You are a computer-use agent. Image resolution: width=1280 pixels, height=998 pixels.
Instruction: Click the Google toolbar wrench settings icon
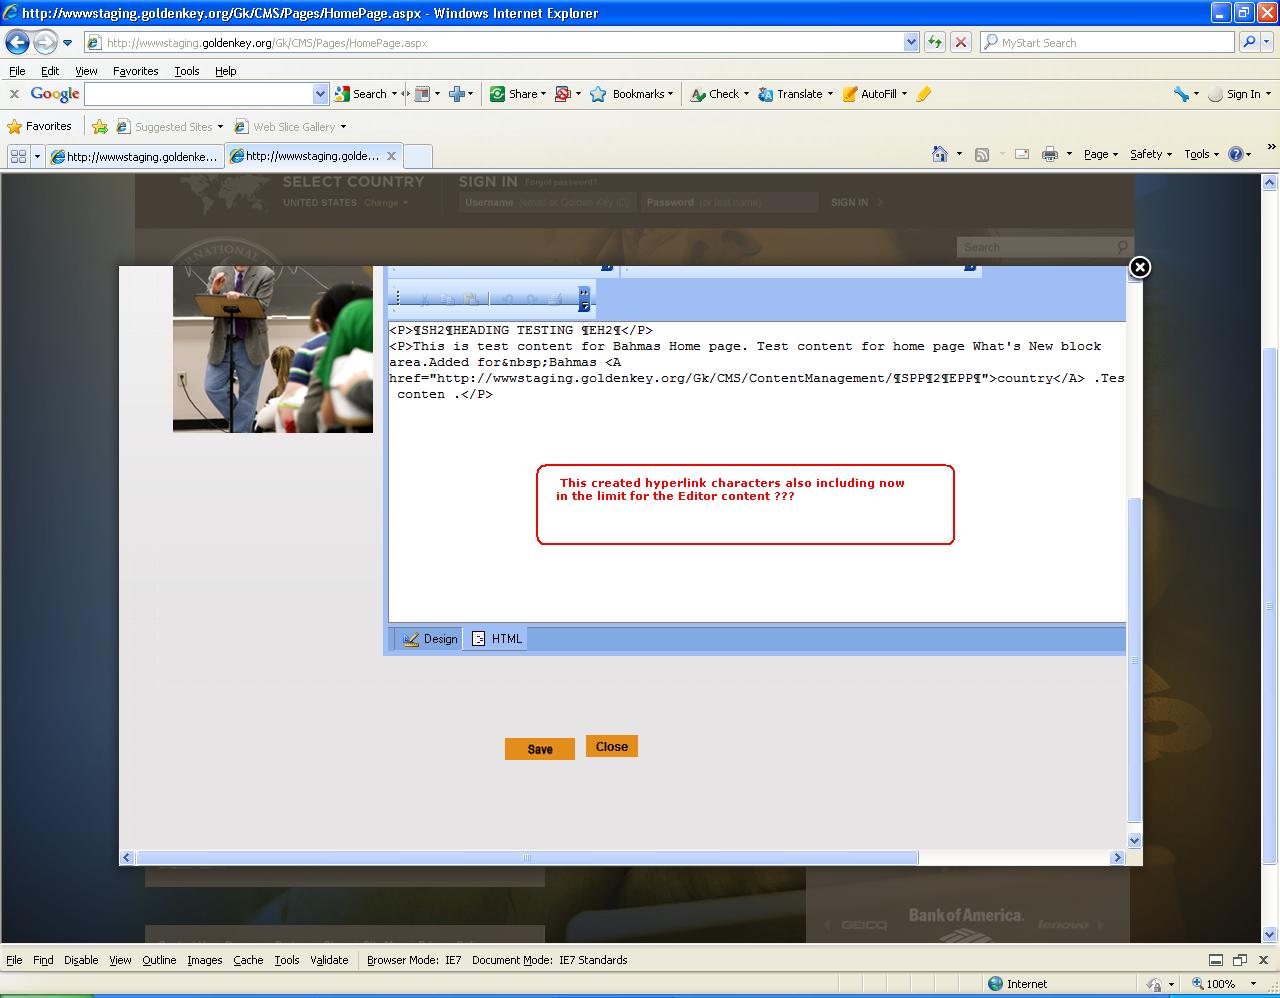(x=1181, y=94)
